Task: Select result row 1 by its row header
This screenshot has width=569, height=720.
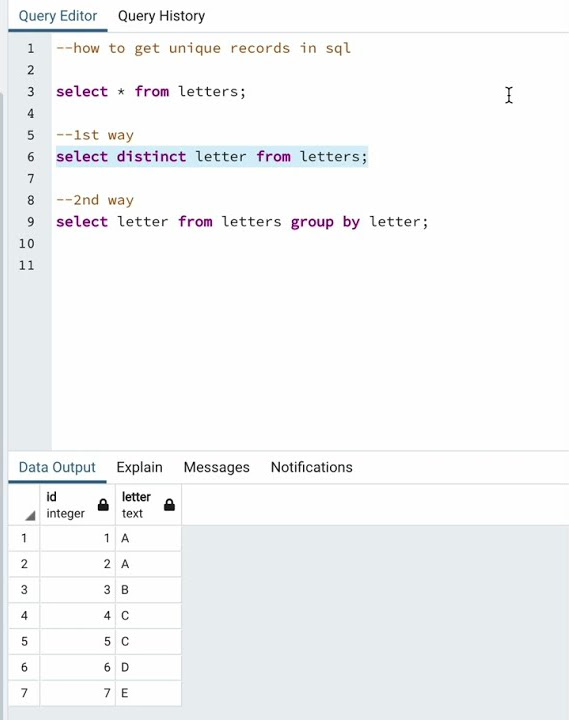Action: [x=24, y=538]
